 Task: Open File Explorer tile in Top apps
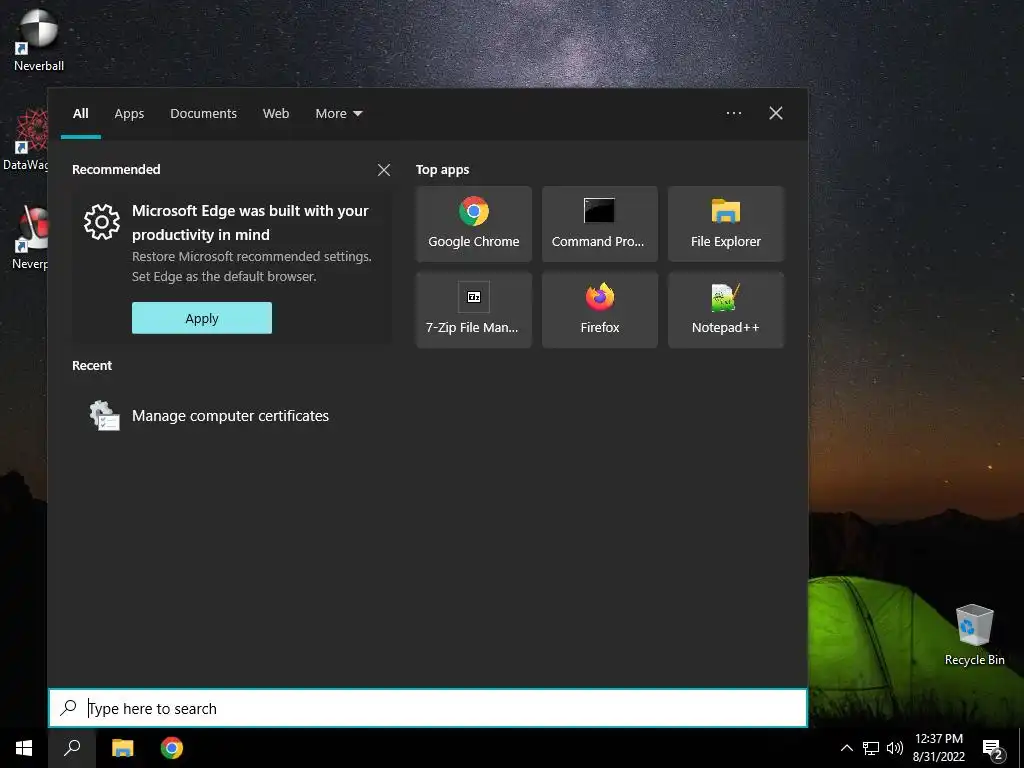click(726, 223)
